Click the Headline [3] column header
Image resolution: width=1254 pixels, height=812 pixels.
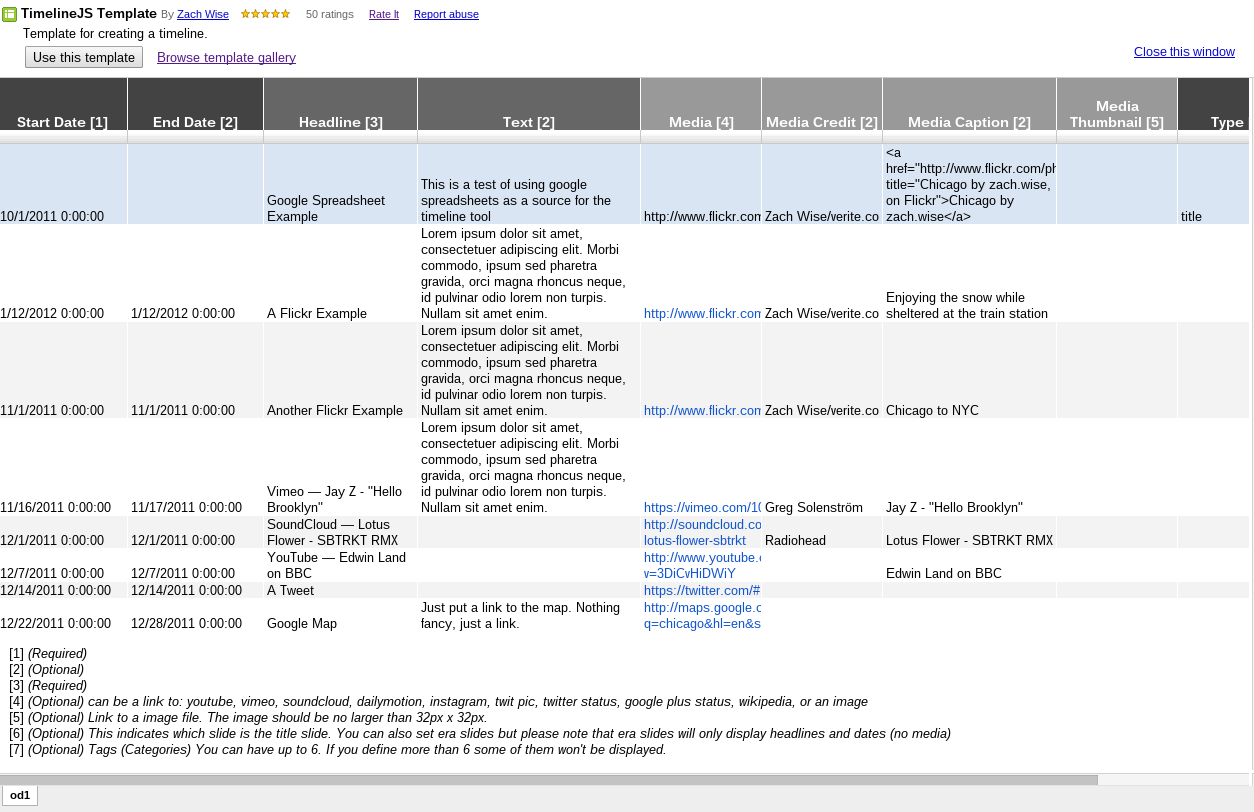(340, 104)
